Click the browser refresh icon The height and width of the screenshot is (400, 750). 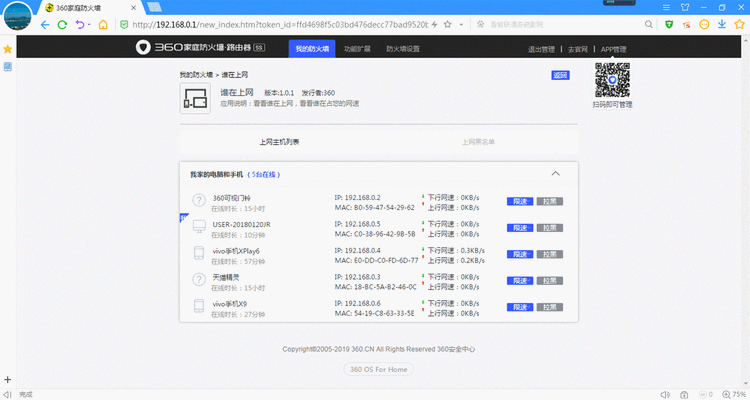click(x=62, y=24)
